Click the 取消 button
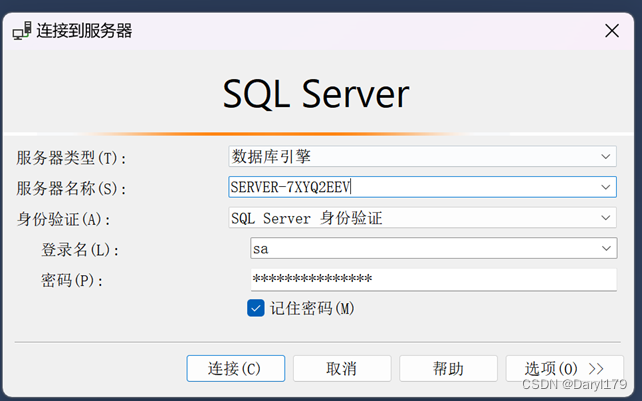The height and width of the screenshot is (401, 642). click(x=342, y=368)
